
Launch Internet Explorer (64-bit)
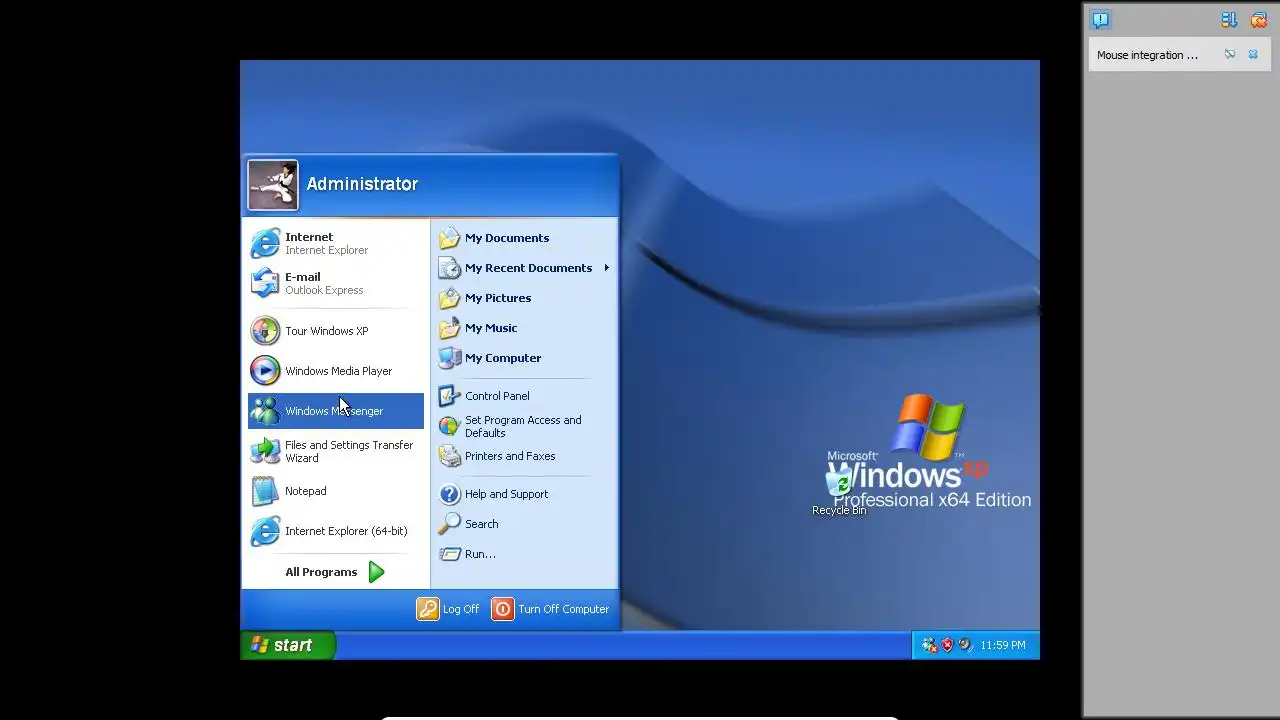[x=336, y=531]
